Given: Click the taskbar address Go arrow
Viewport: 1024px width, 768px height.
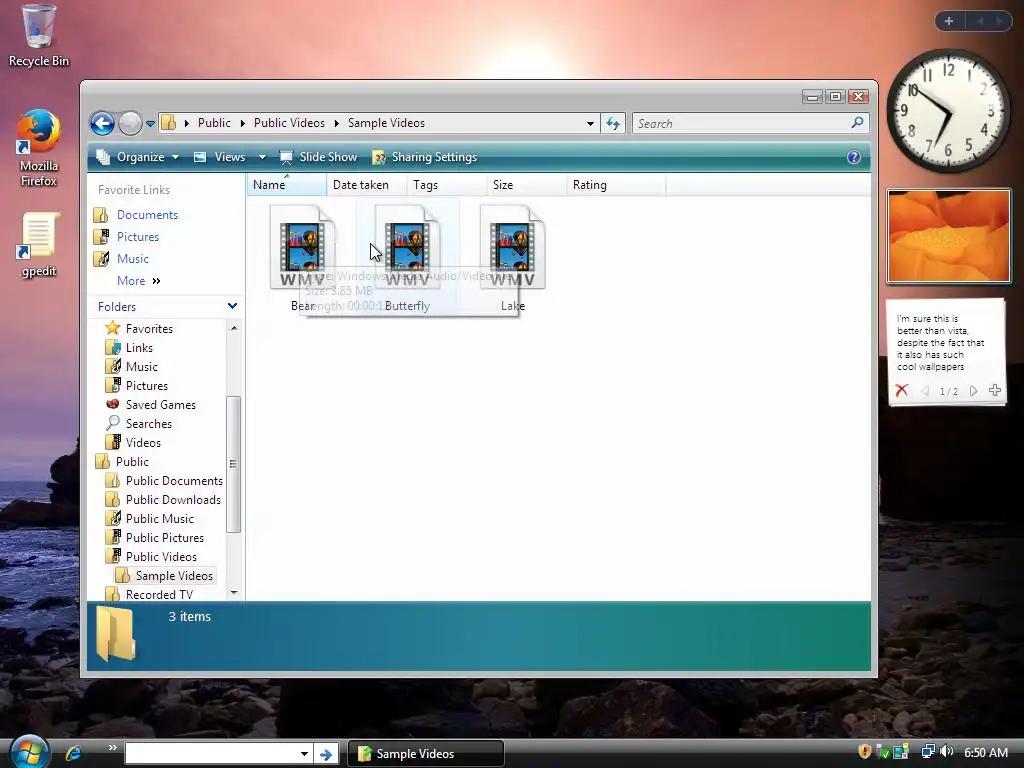Looking at the screenshot, I should click(x=325, y=754).
